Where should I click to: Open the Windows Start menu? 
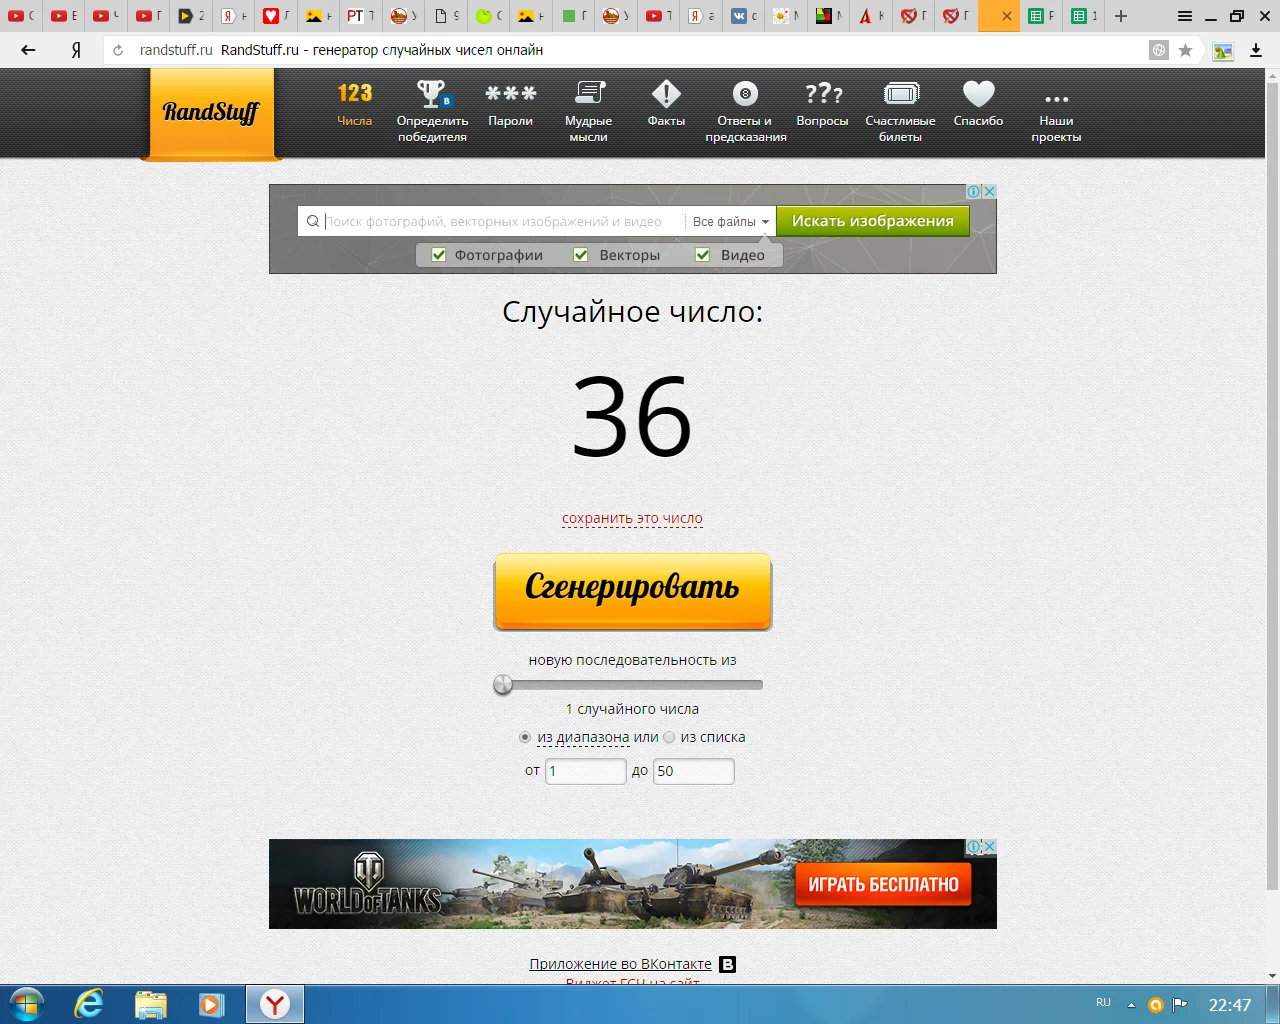[x=27, y=1004]
